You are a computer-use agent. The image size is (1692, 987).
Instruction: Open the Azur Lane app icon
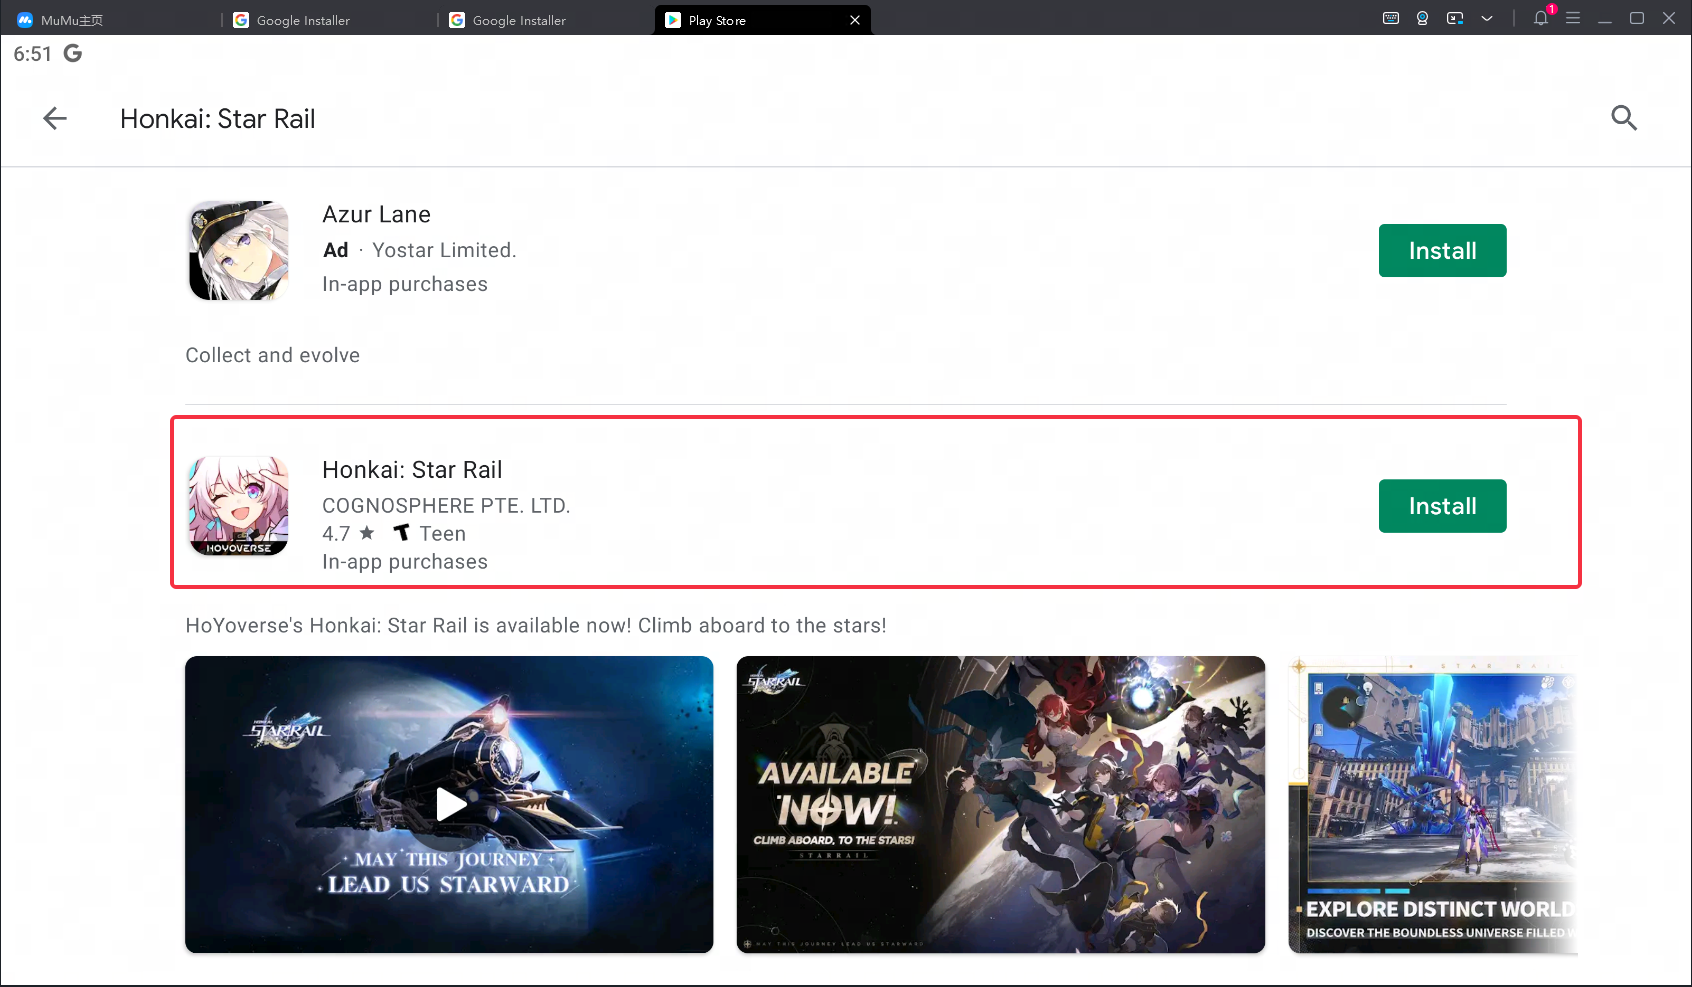point(238,250)
